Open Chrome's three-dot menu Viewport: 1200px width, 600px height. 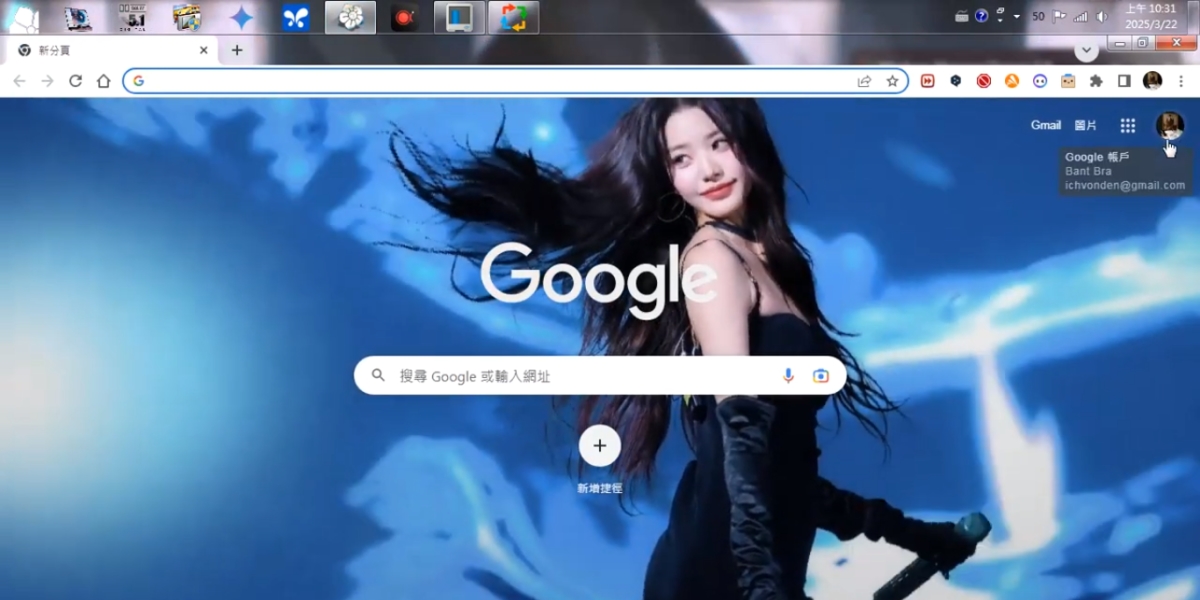coord(1181,81)
